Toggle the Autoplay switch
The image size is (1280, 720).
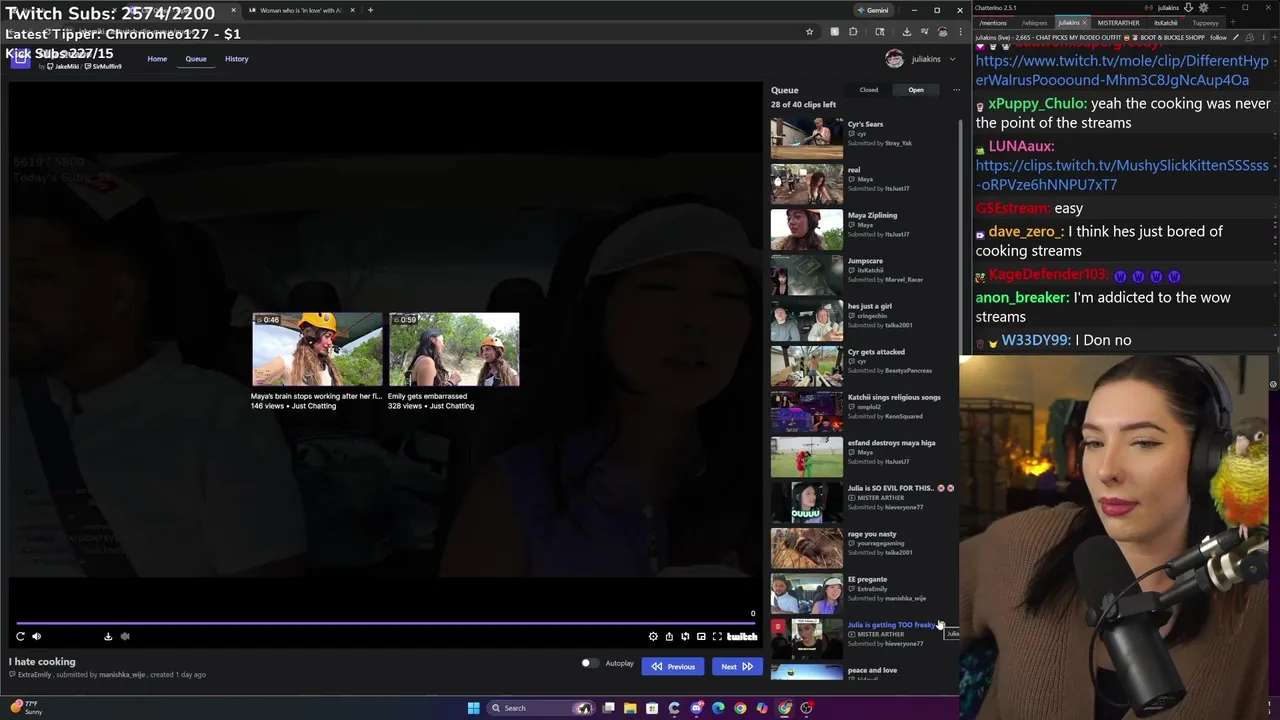(589, 663)
